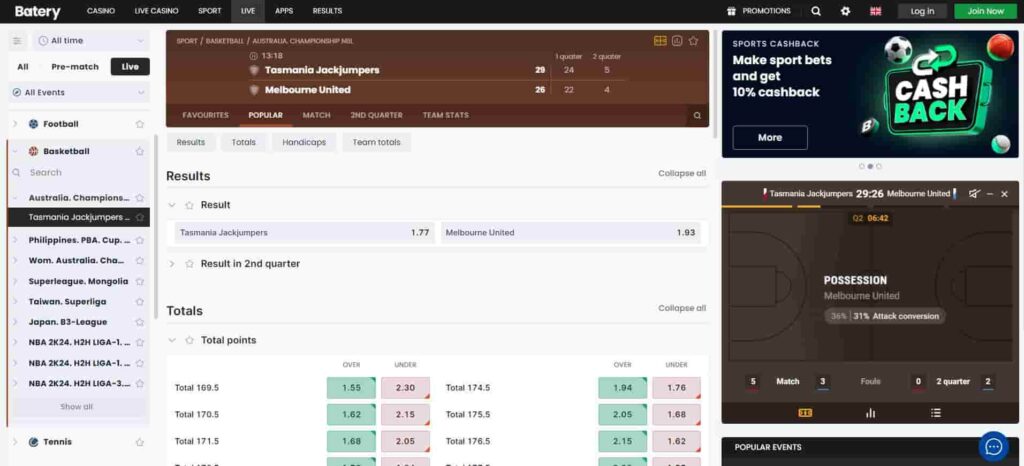This screenshot has height=466, width=1024.
Task: Expand the Tennis sport section
Action: pos(16,442)
